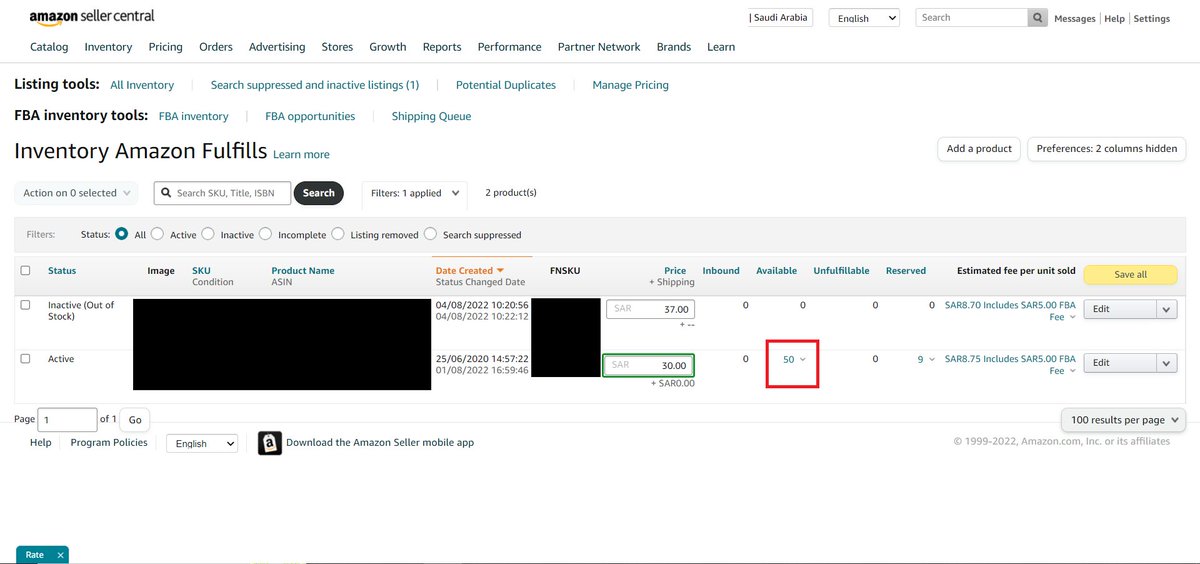Screen dimensions: 1200x564
Task: Click the amazon seller central logo
Action: (x=92, y=18)
